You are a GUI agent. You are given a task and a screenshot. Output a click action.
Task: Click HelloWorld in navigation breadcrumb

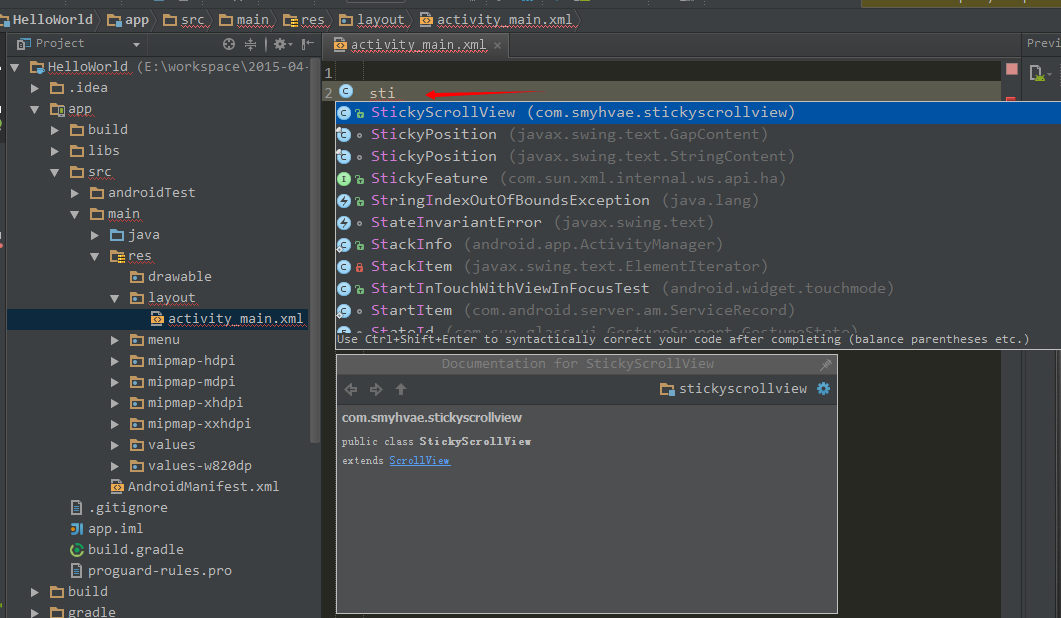pyautogui.click(x=46, y=20)
